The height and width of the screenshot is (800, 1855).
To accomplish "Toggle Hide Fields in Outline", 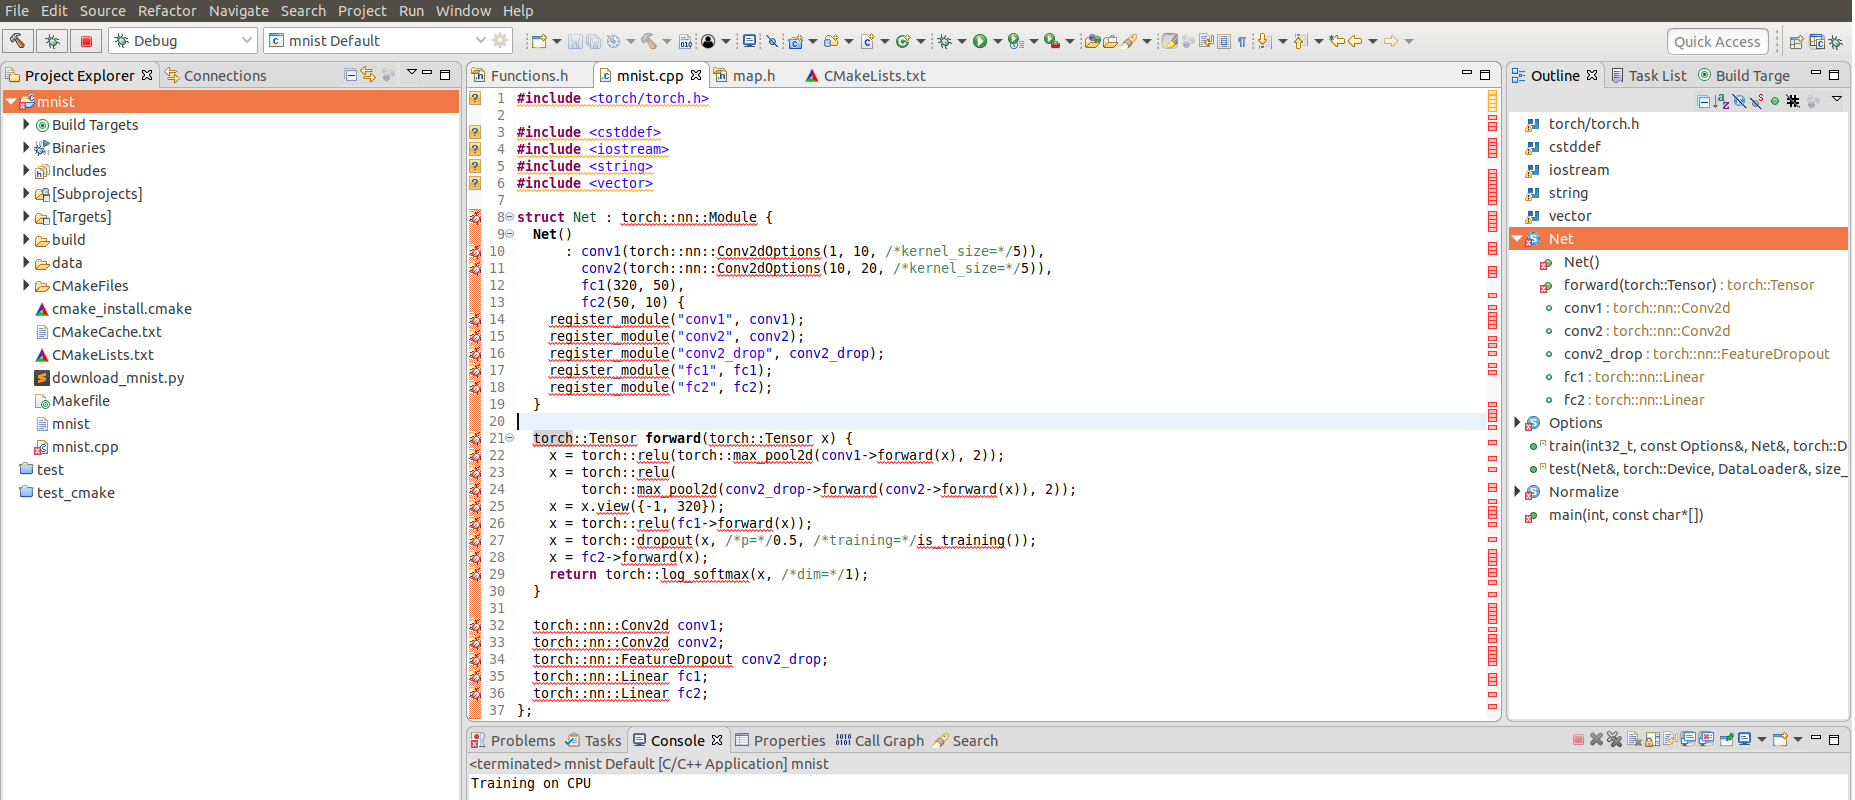I will 1739,101.
